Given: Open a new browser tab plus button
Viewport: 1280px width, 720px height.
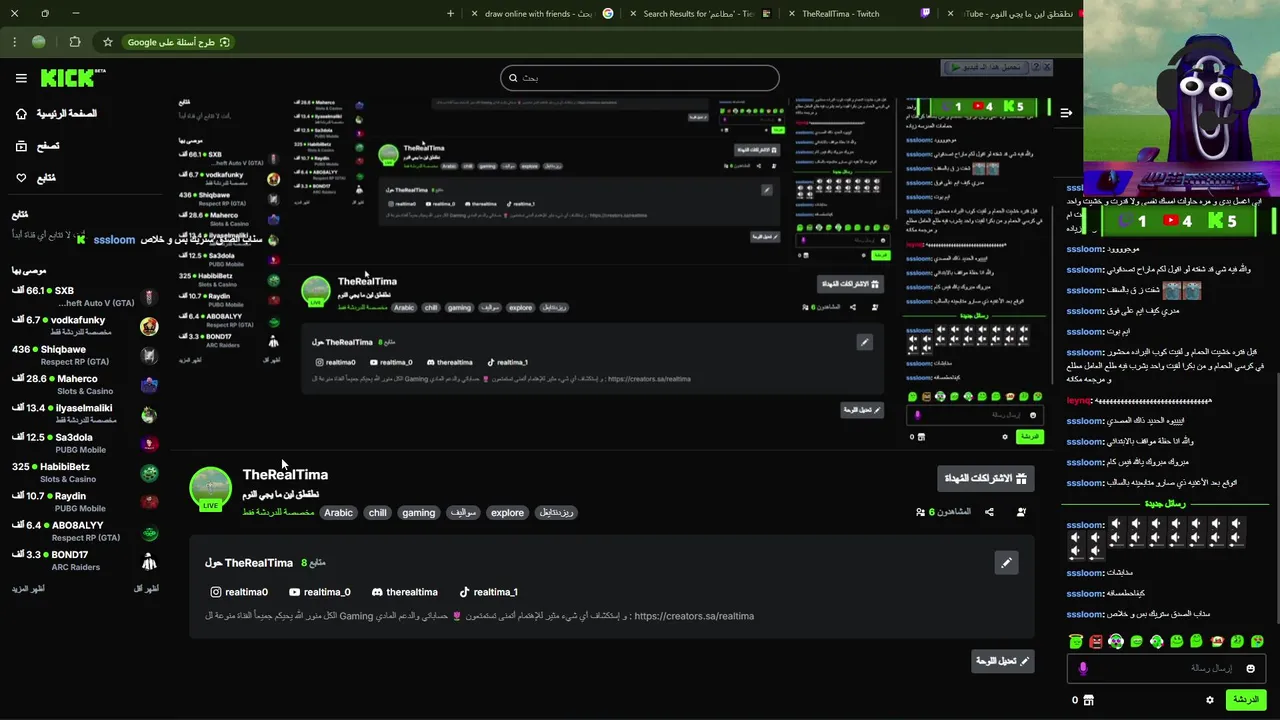Looking at the screenshot, I should click(450, 14).
